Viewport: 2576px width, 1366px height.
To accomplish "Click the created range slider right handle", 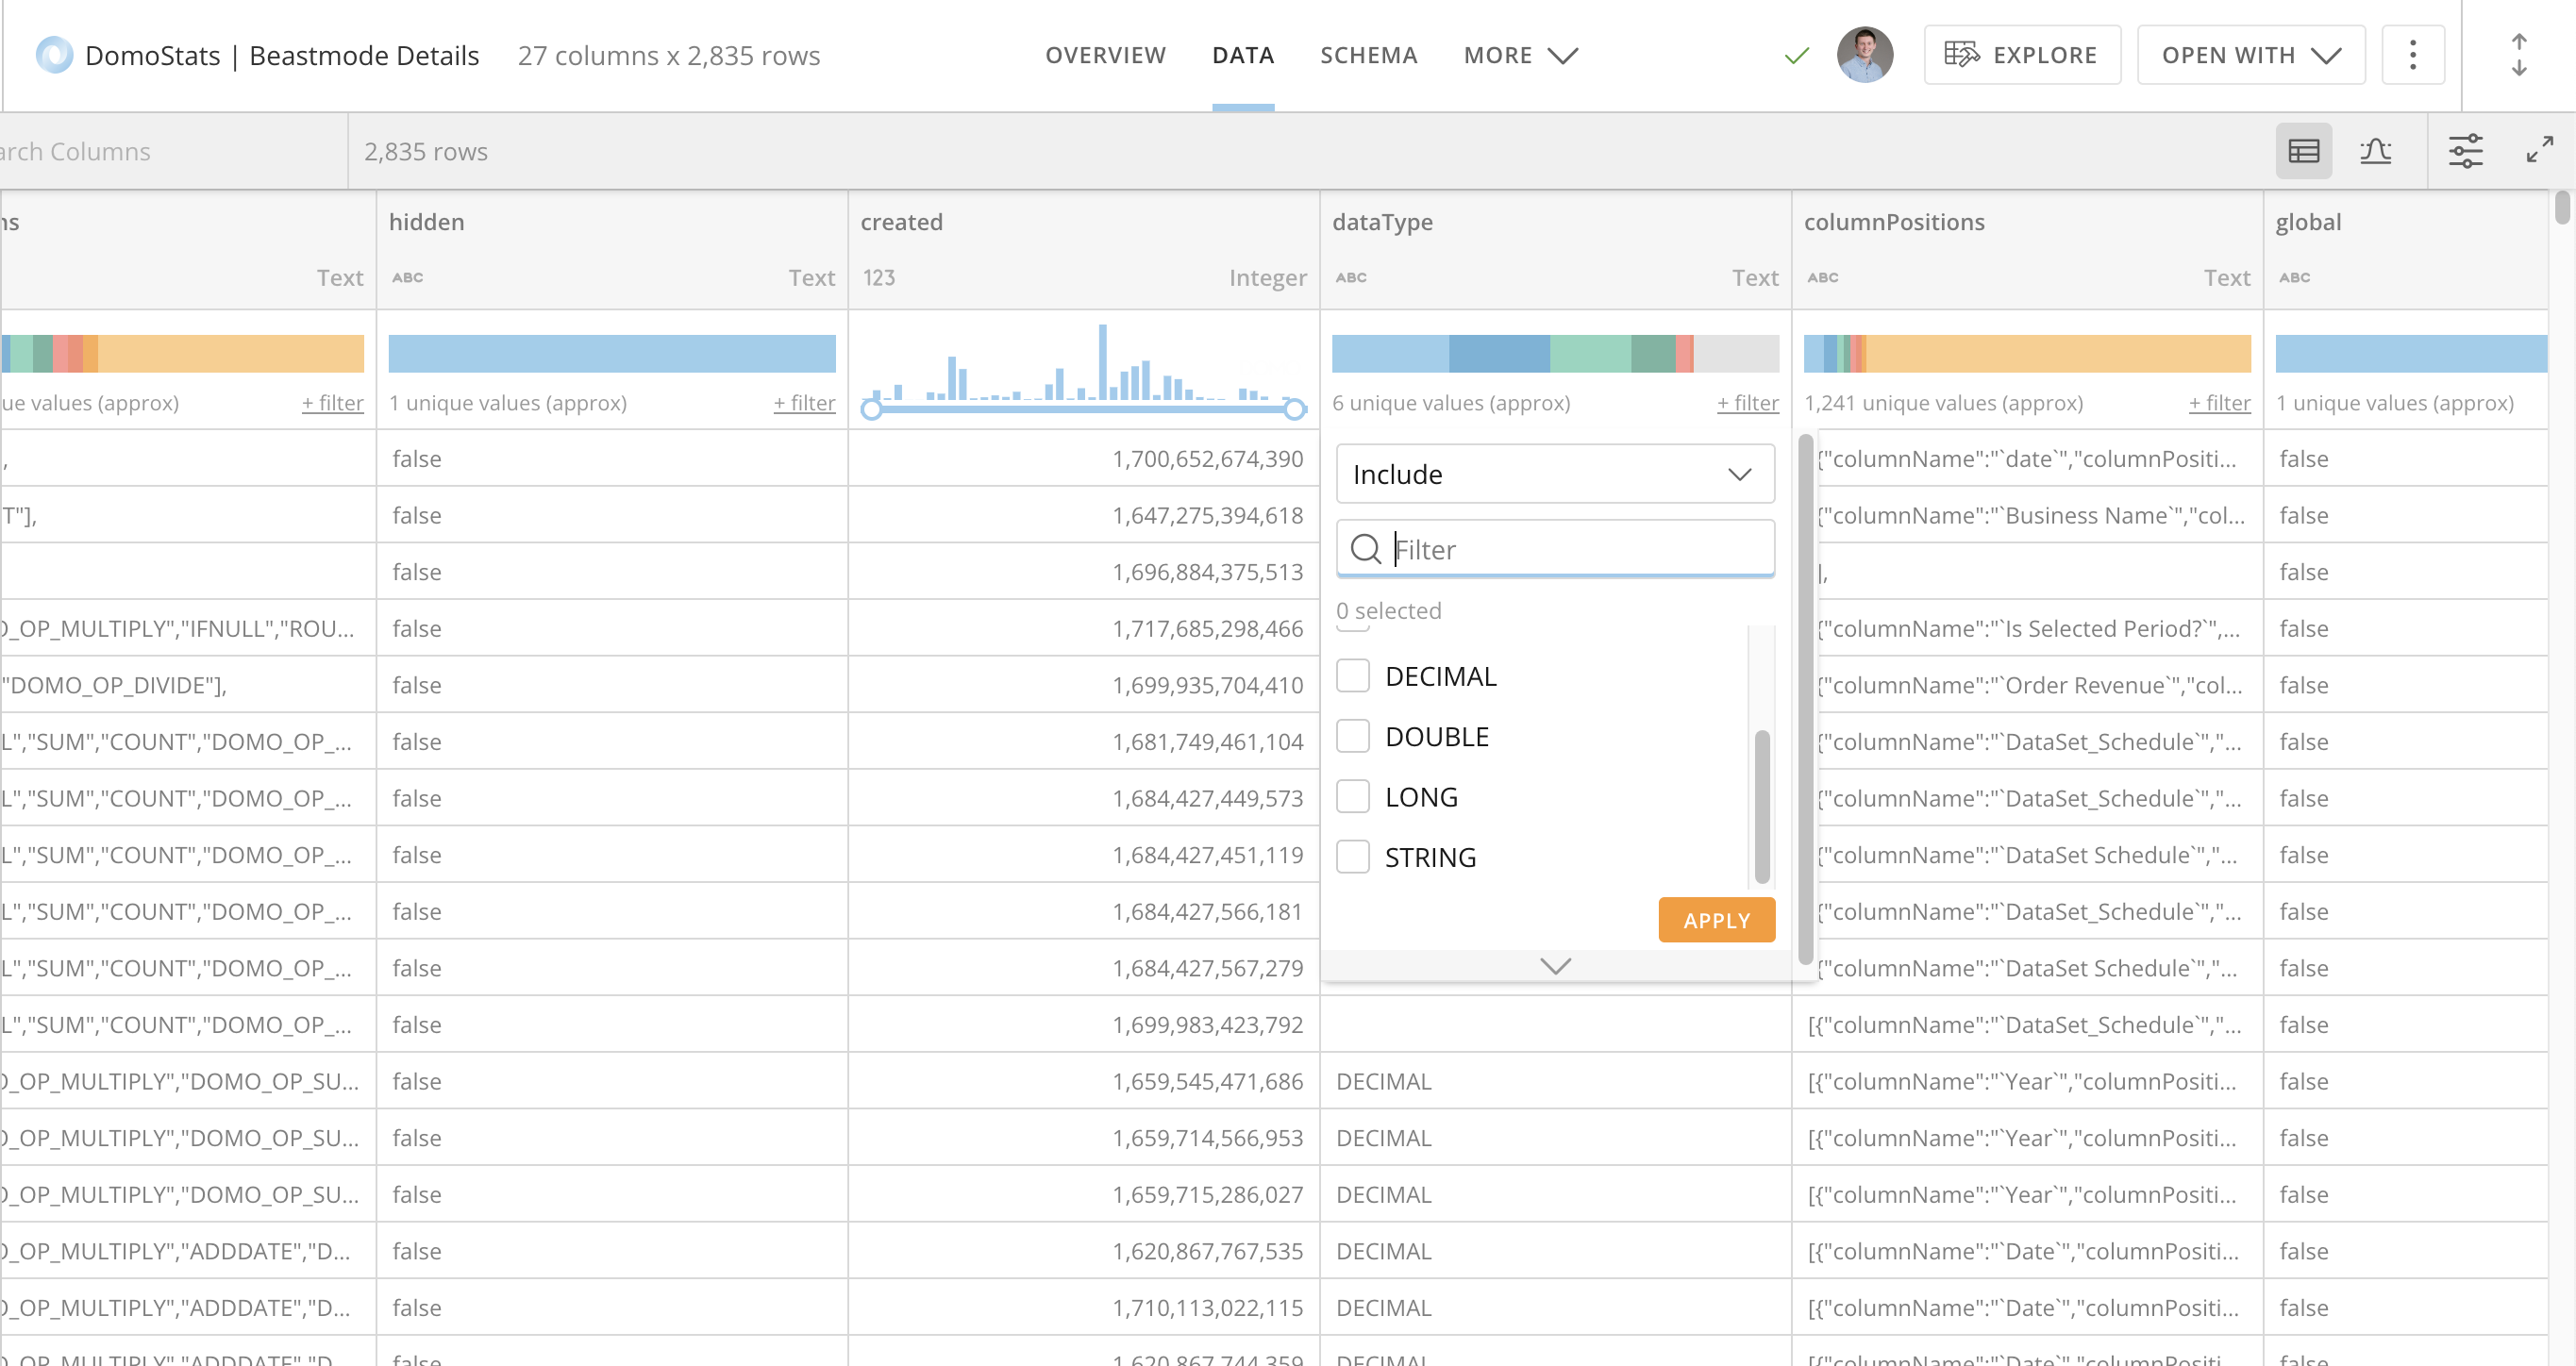I will (x=1294, y=409).
